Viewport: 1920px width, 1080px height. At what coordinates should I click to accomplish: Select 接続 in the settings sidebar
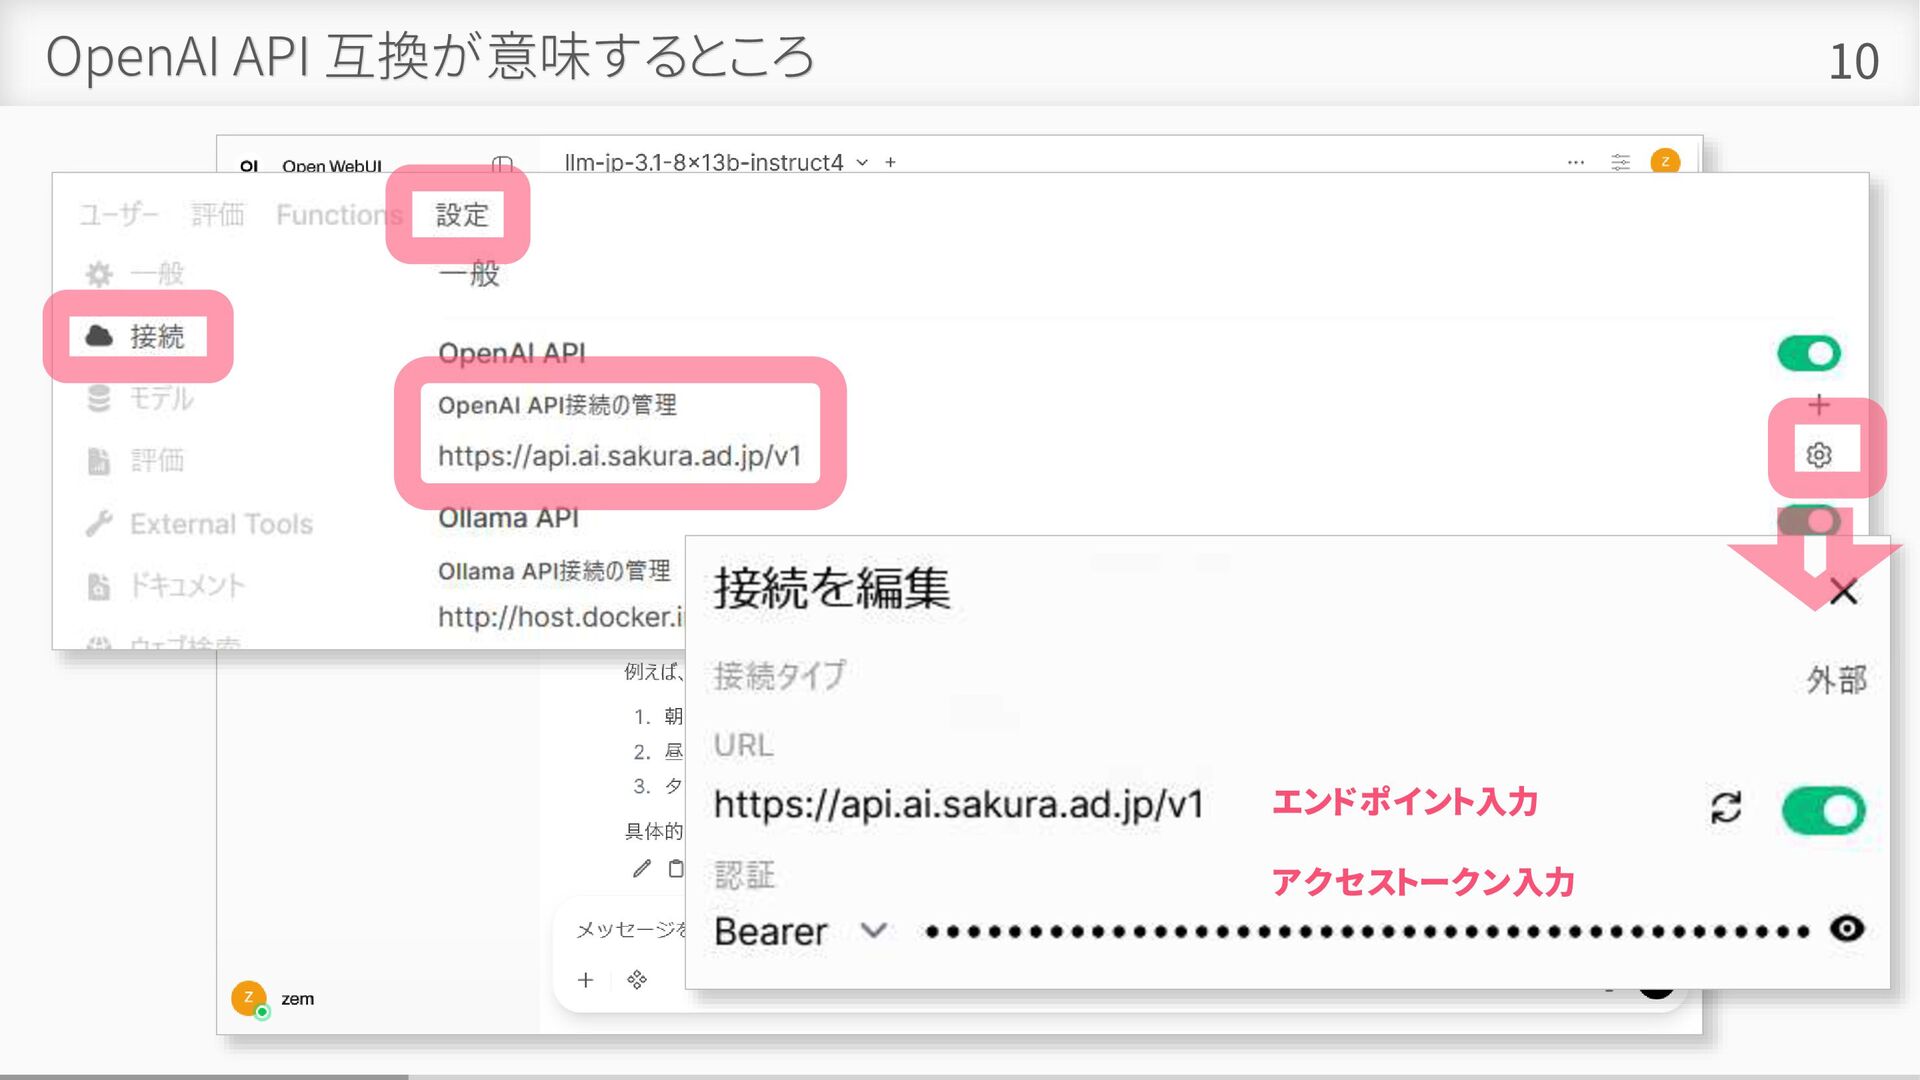point(140,337)
